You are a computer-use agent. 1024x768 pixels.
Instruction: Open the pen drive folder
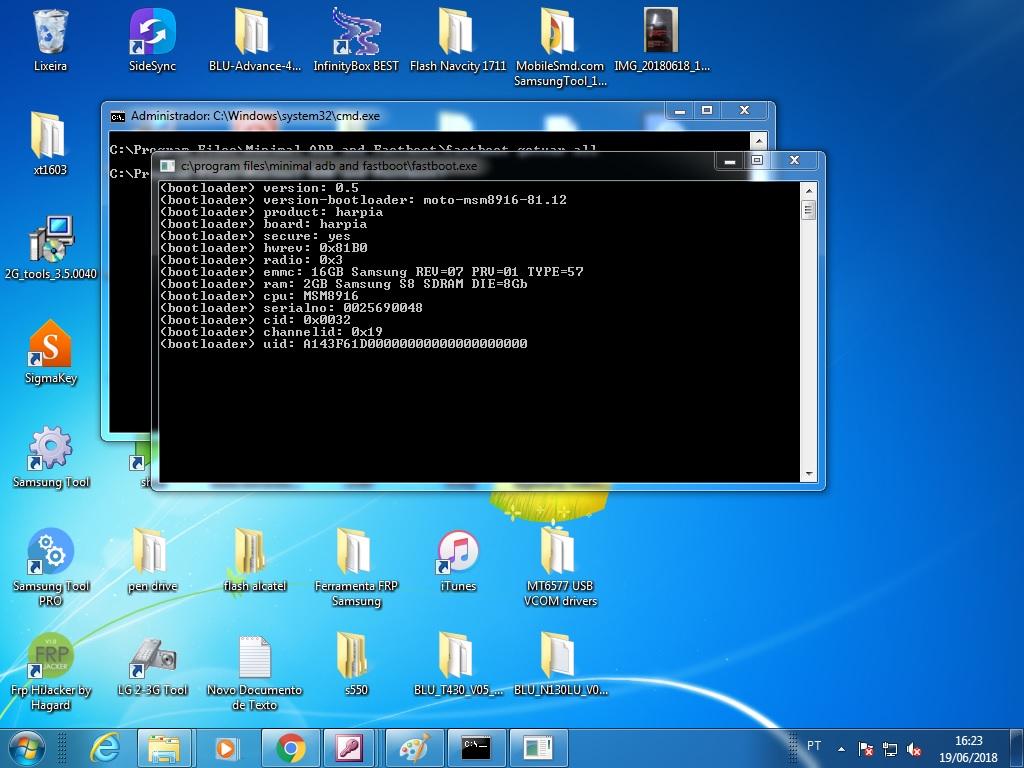click(x=152, y=560)
